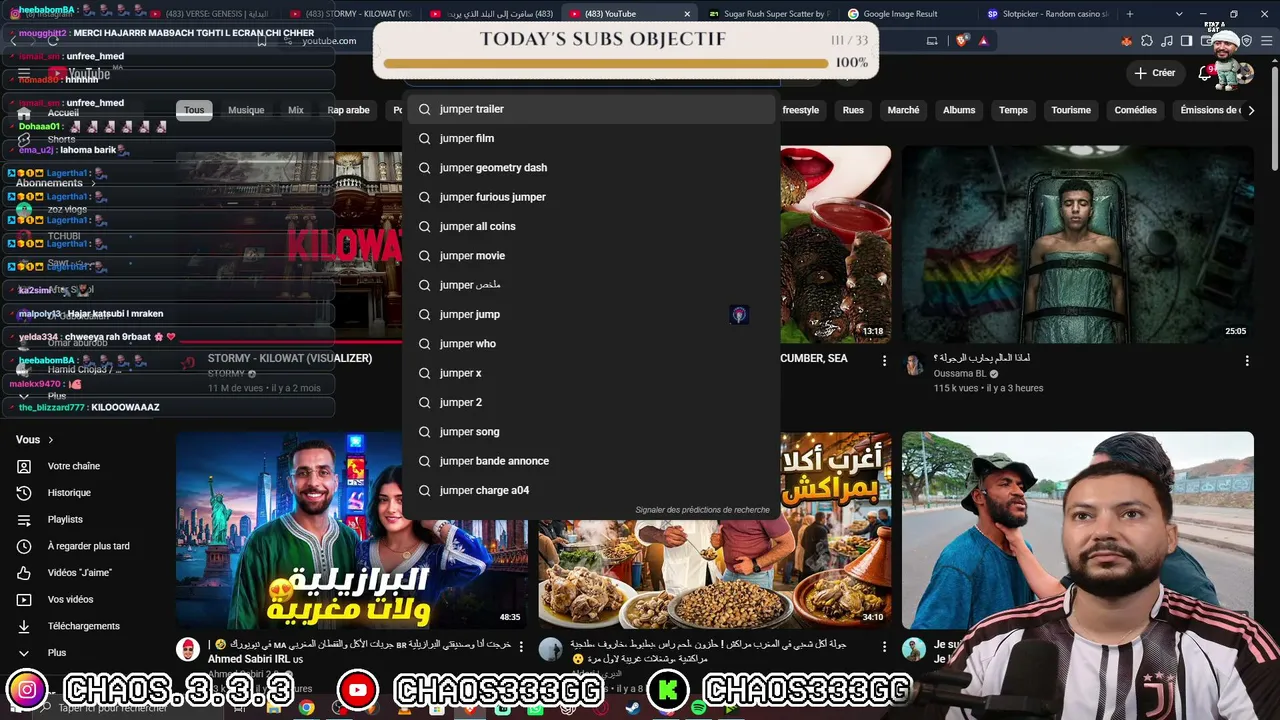Open the Extensions puzzle icon

click(x=1147, y=41)
